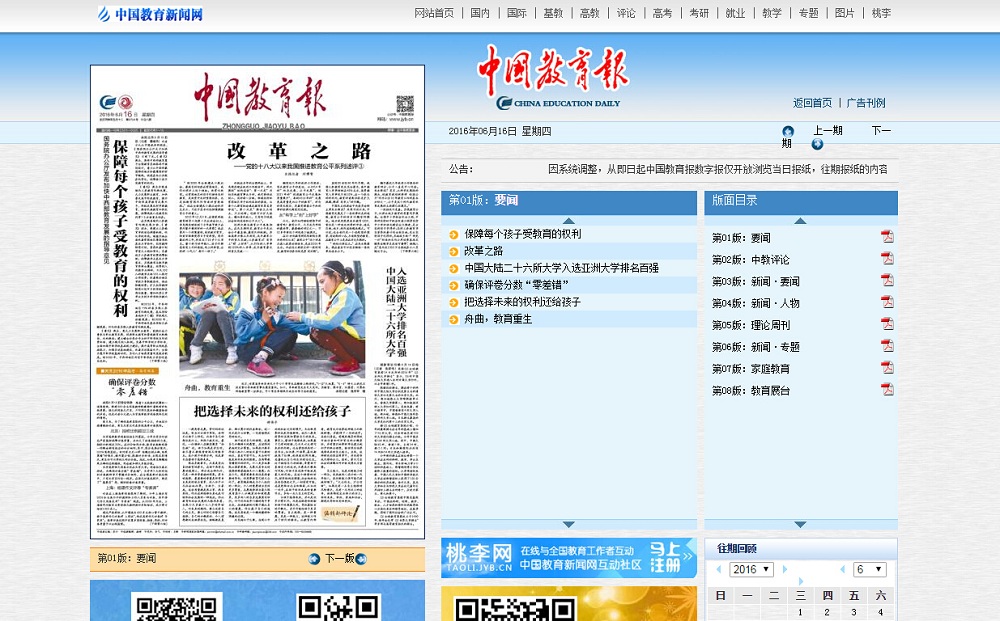Click PDF icon beside 第04版 新闻·人物
1000x621 pixels.
[x=887, y=302]
